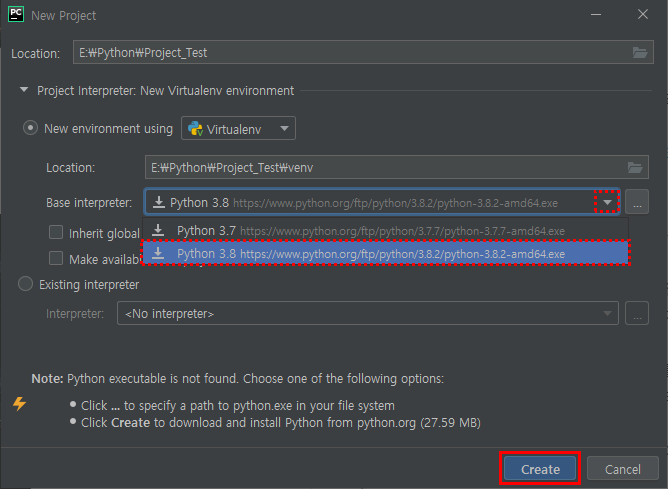Image resolution: width=668 pixels, height=489 pixels.
Task: Click the Virtualenv Python logo icon
Action: point(195,129)
